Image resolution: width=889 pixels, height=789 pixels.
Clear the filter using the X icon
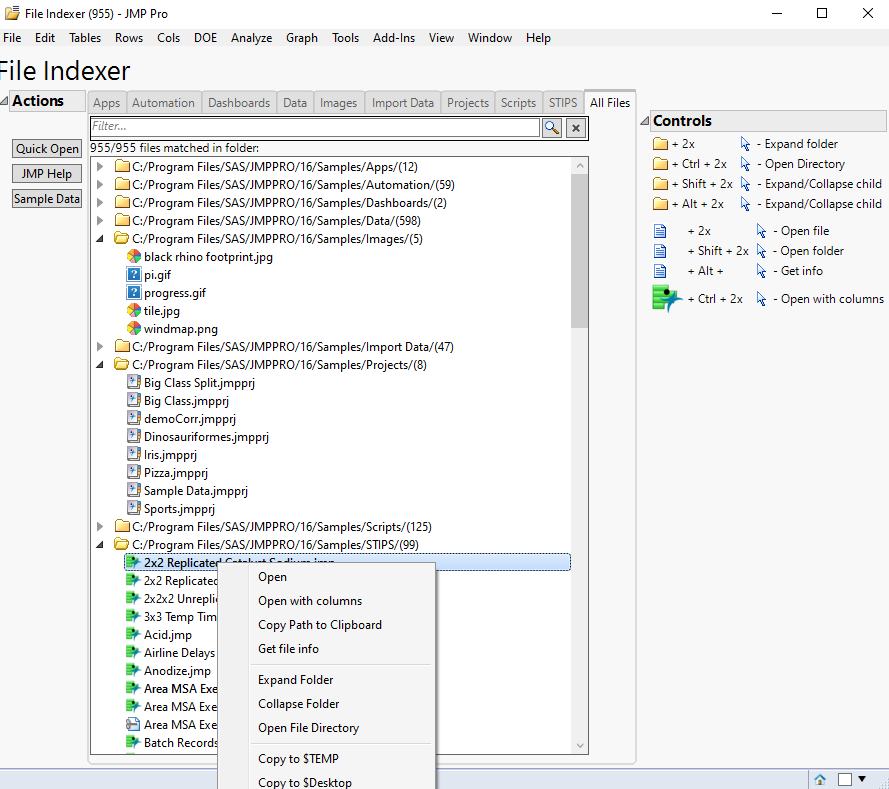click(x=575, y=128)
